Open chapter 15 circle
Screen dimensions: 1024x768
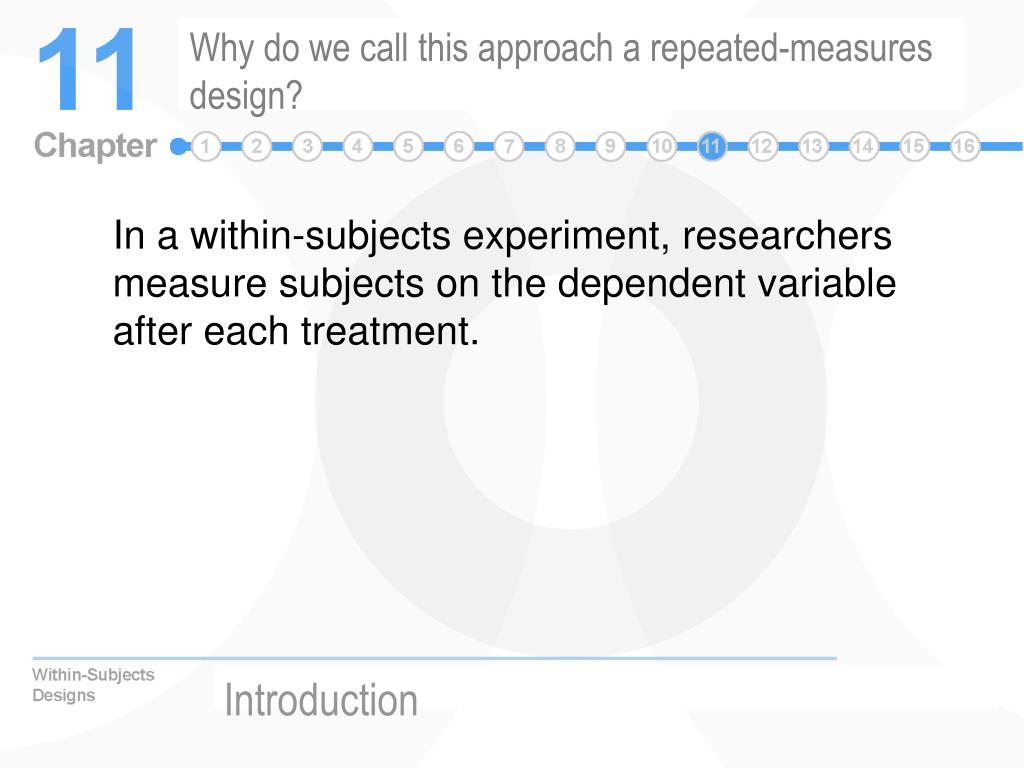coord(914,146)
